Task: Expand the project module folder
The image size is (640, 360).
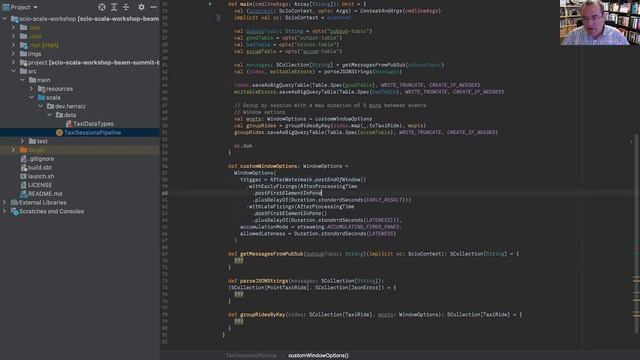Action: [x=13, y=62]
